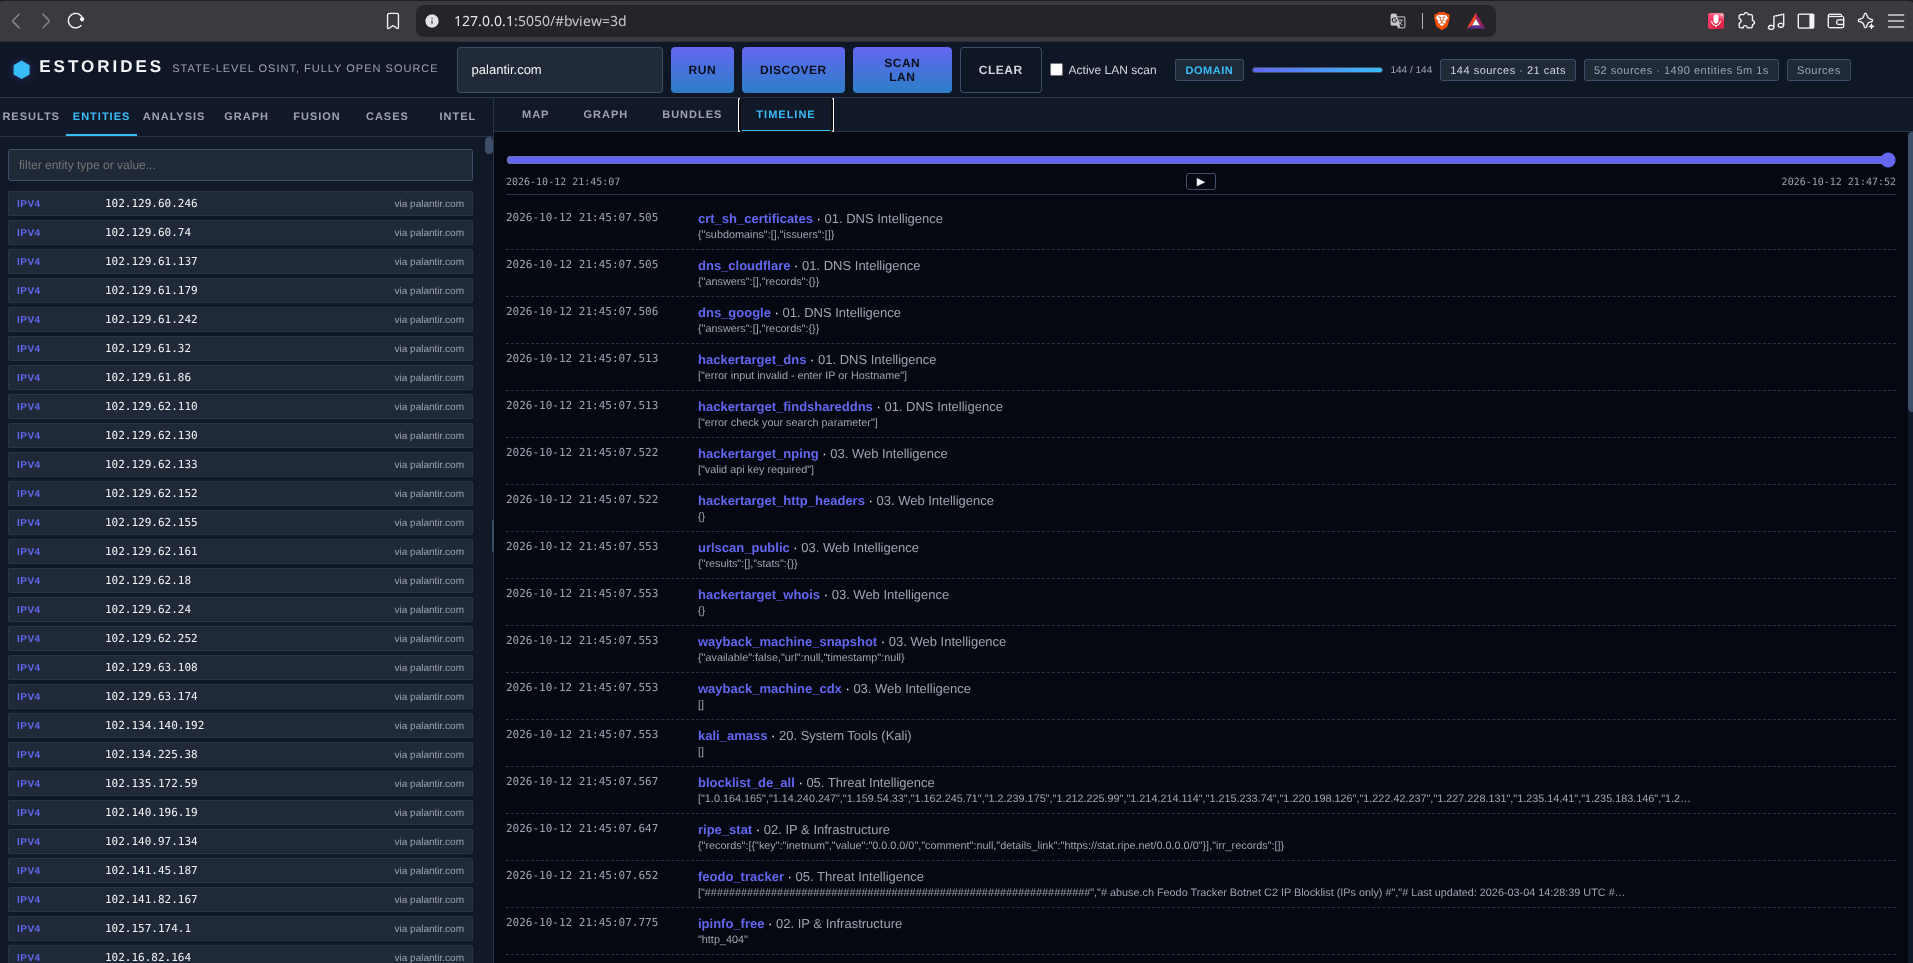Click the Estorides hexagon logo
The width and height of the screenshot is (1913, 963).
tap(21, 69)
